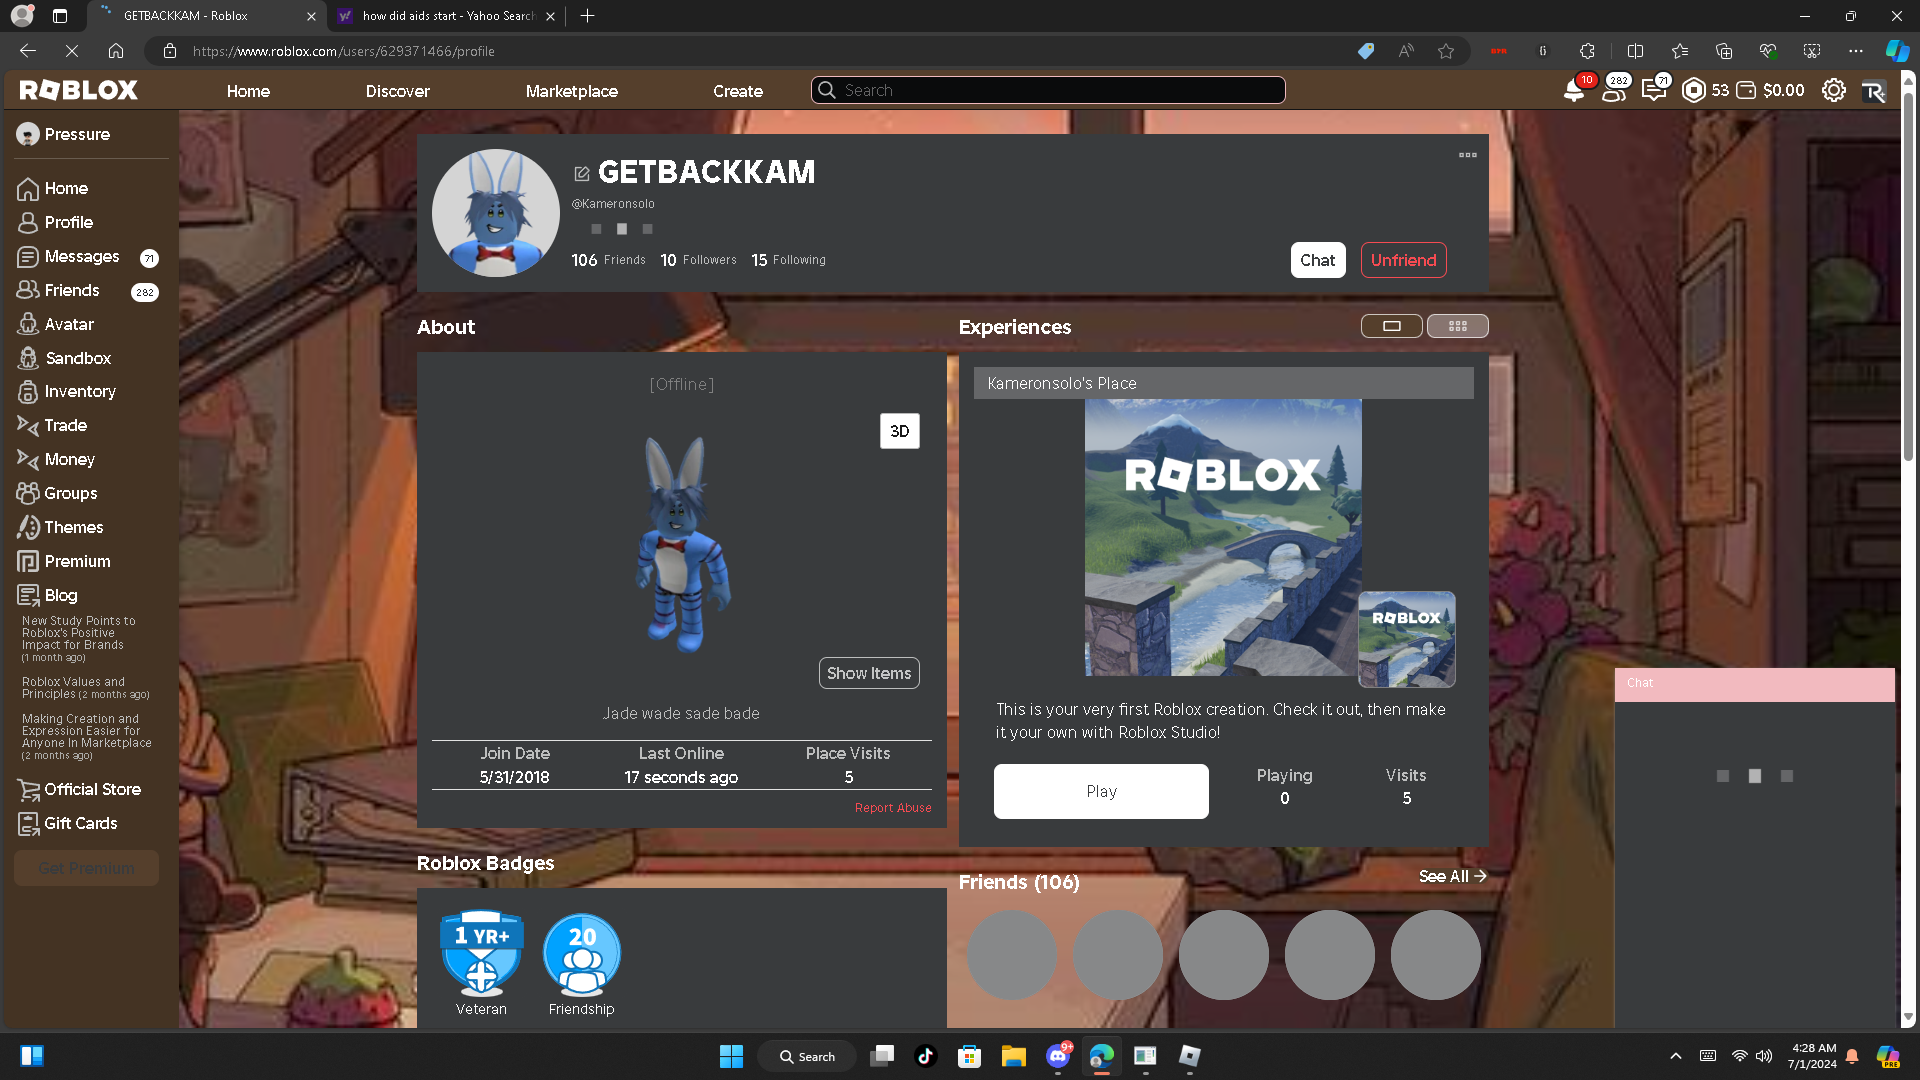Viewport: 1920px width, 1080px height.
Task: Open Microsoft Store from the taskbar
Action: [970, 1056]
